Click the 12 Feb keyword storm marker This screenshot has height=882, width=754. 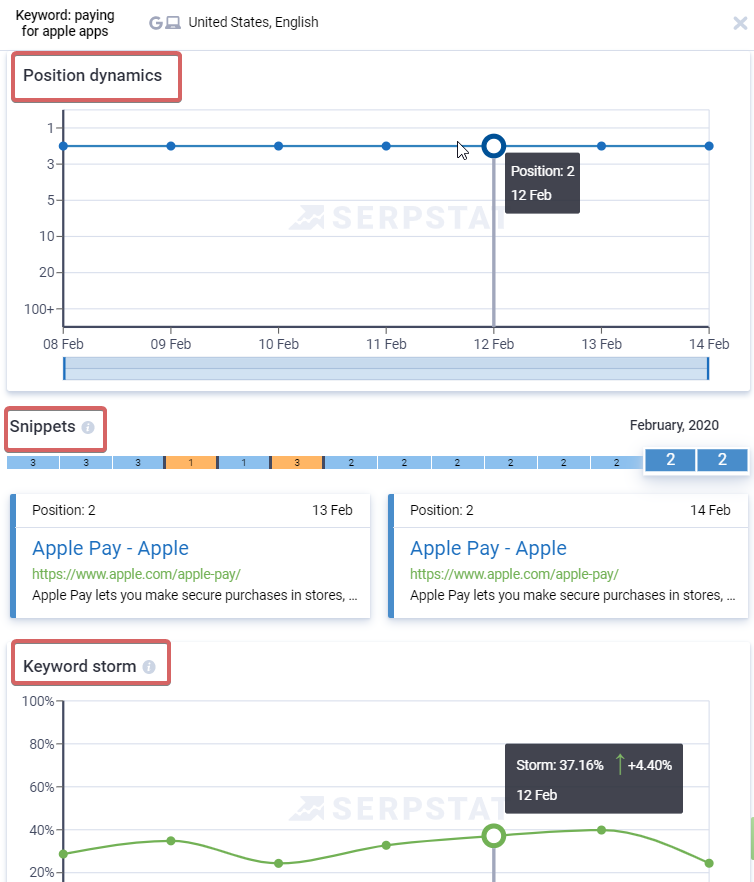click(x=493, y=836)
